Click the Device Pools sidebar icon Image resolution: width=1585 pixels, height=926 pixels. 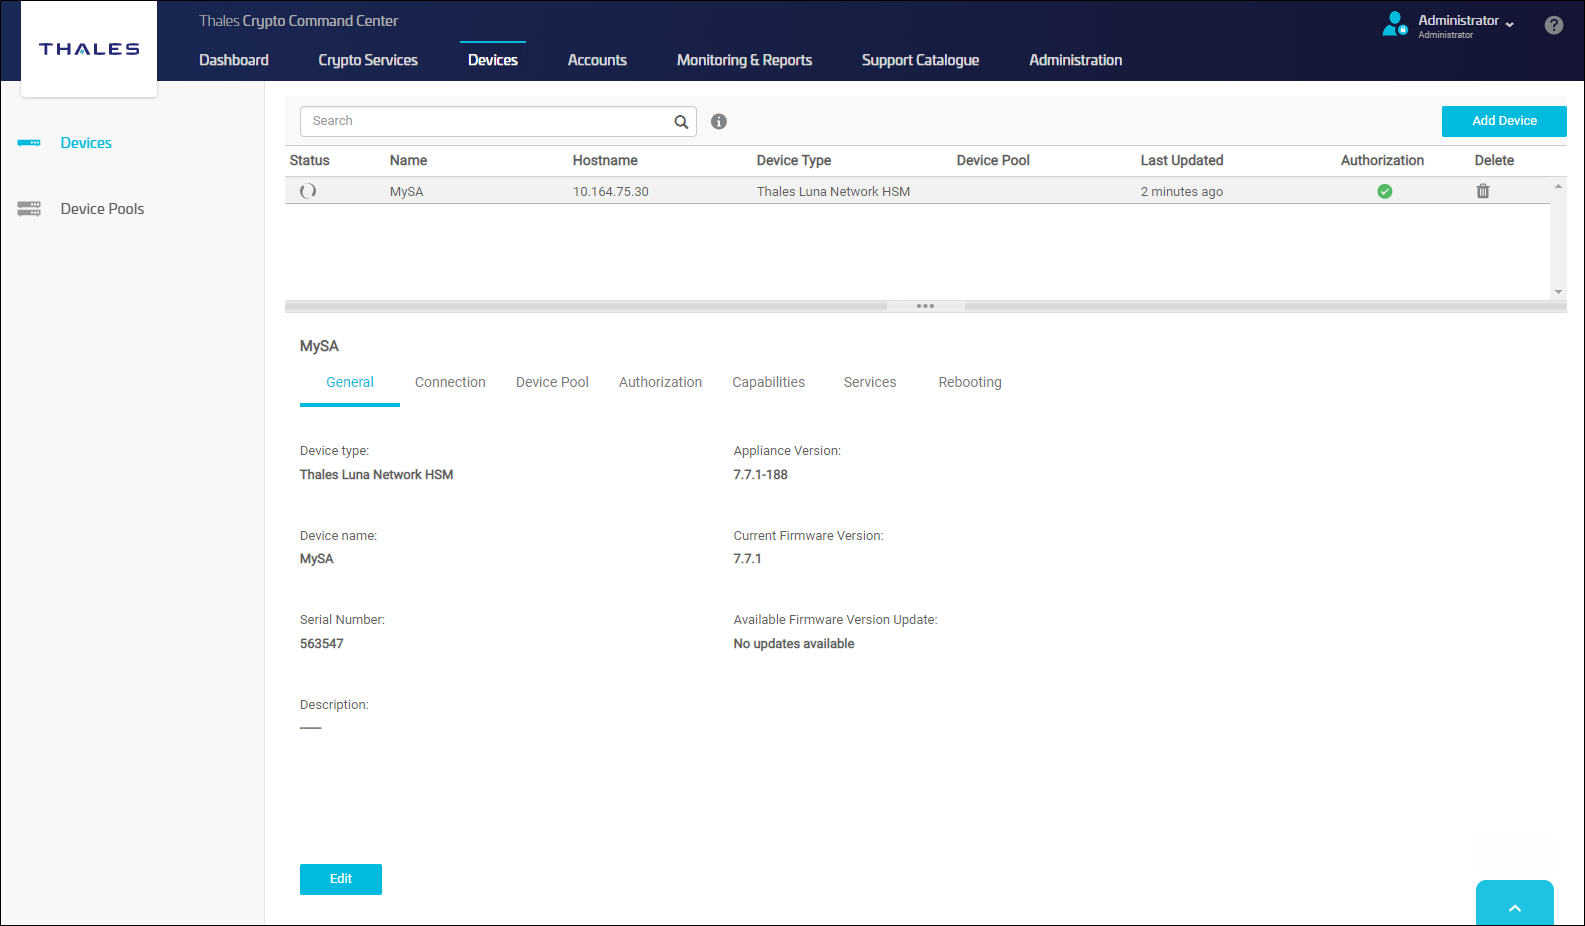[x=29, y=209]
